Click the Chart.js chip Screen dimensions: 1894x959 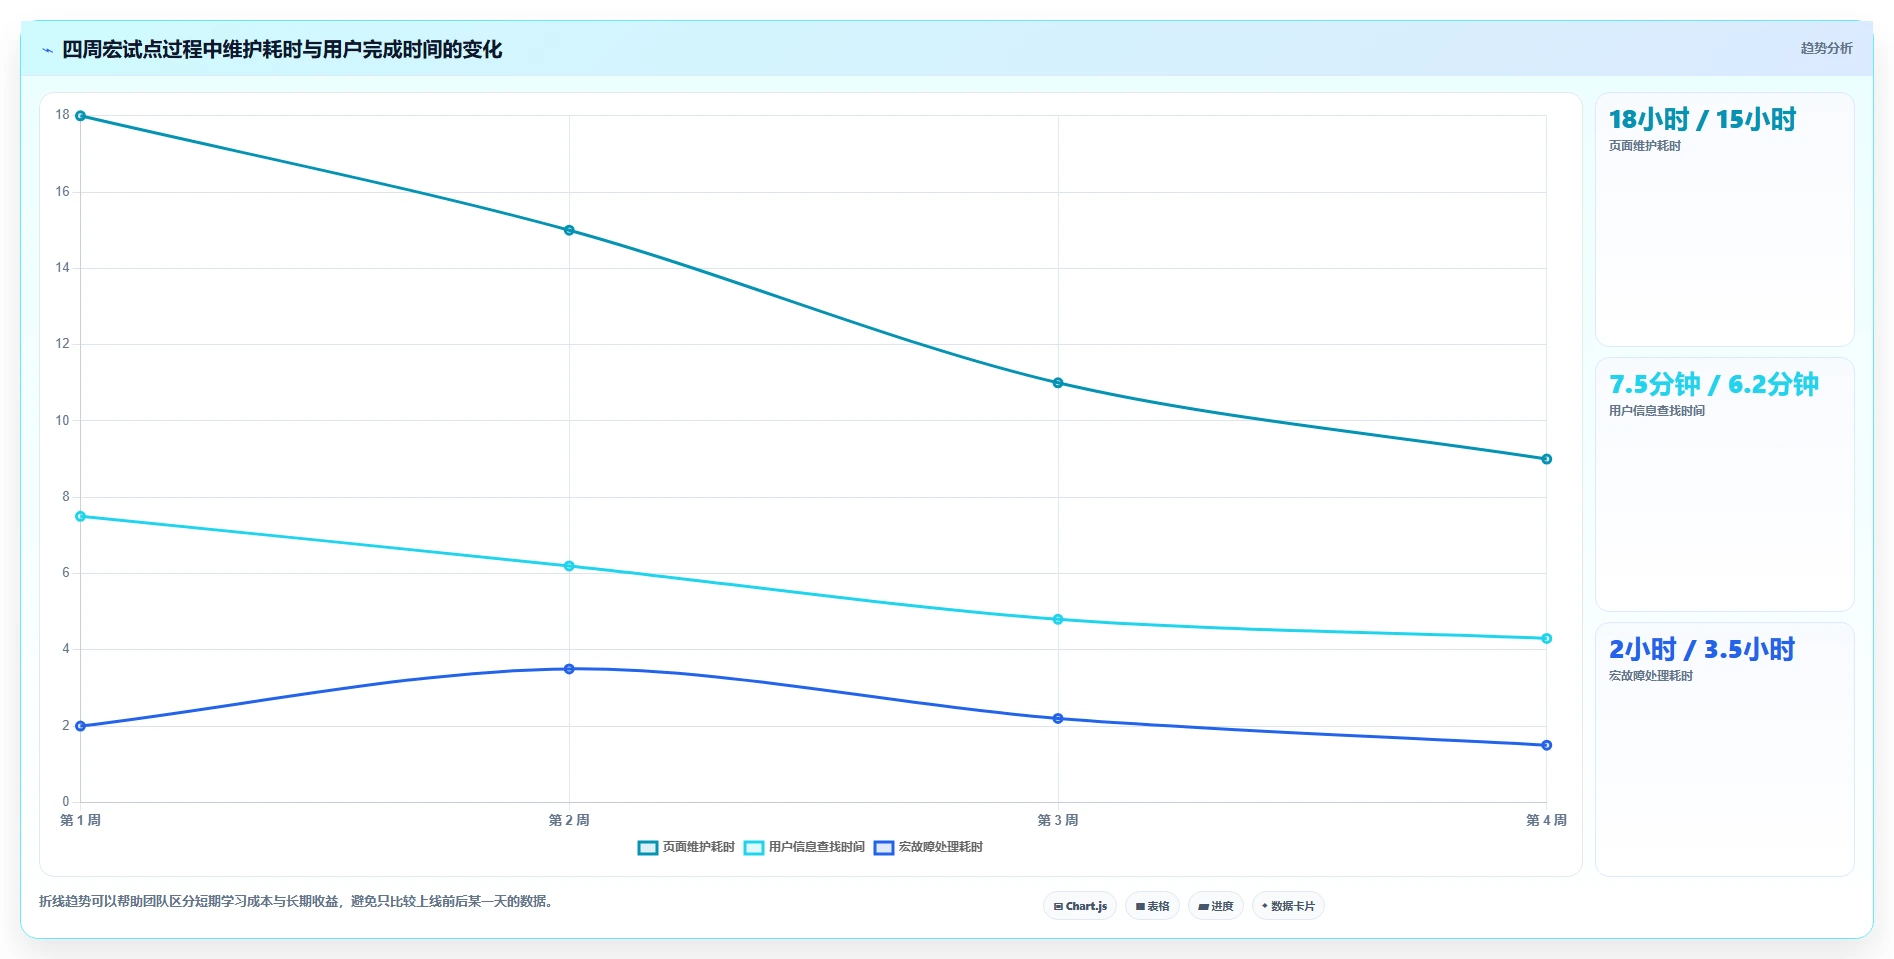click(x=1080, y=906)
